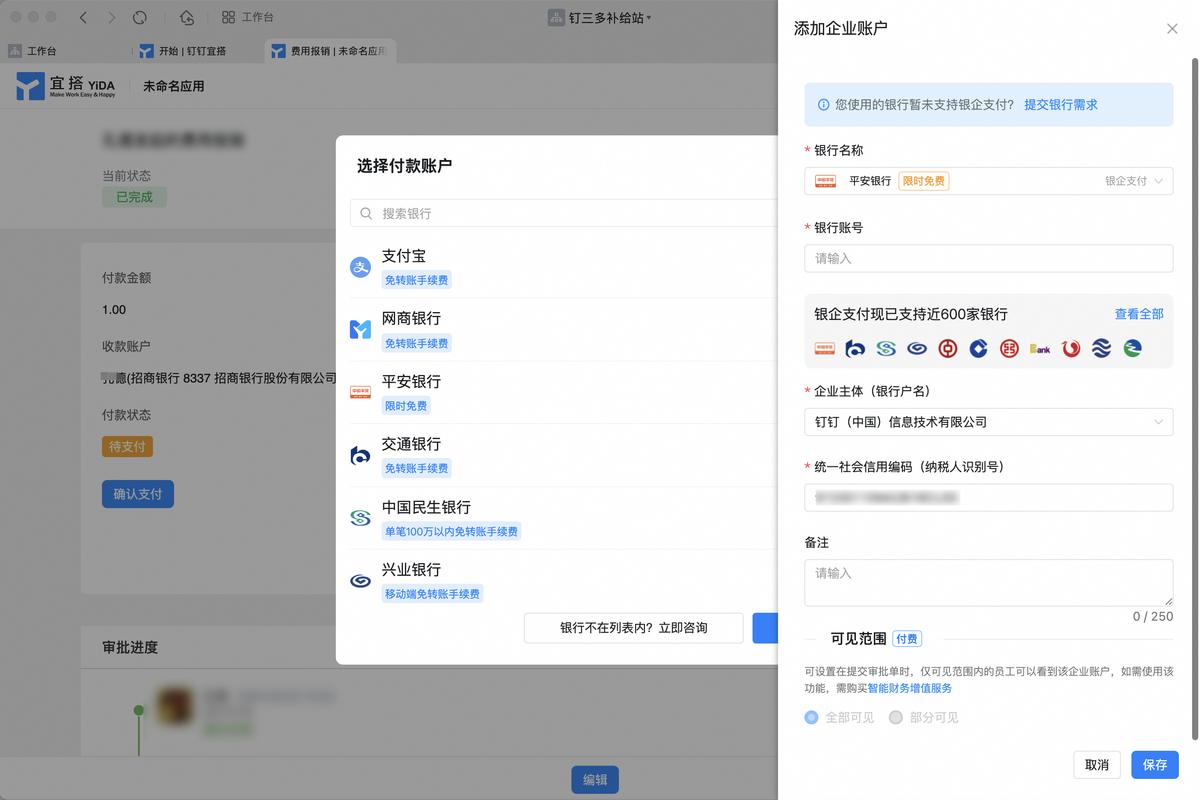
Task: Switch to the 费用报销 tab
Action: click(328, 51)
